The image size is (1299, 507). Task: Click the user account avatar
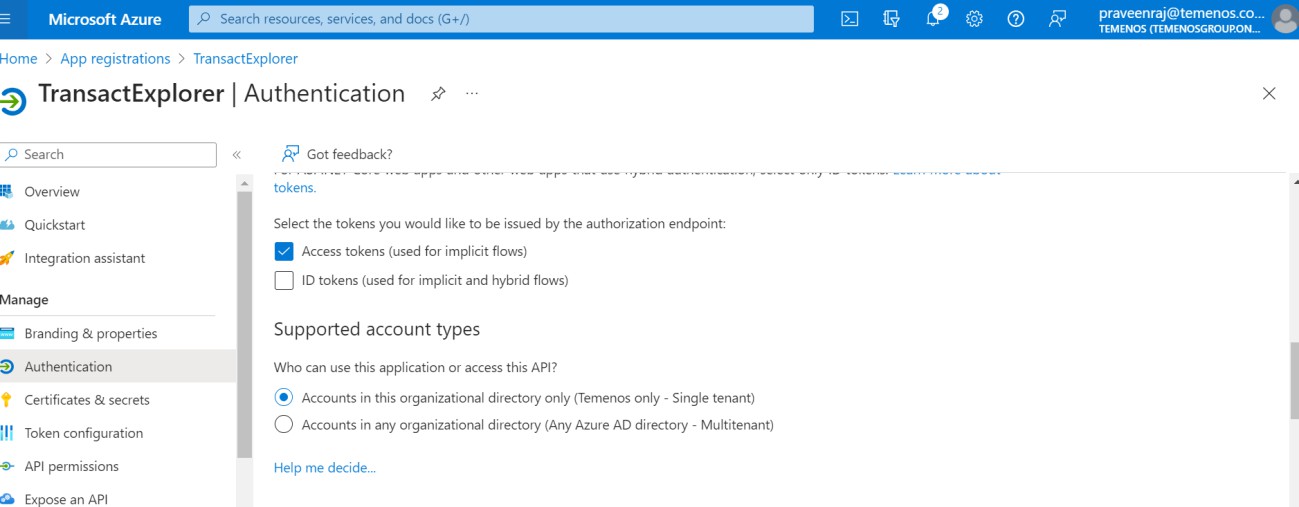[1285, 19]
